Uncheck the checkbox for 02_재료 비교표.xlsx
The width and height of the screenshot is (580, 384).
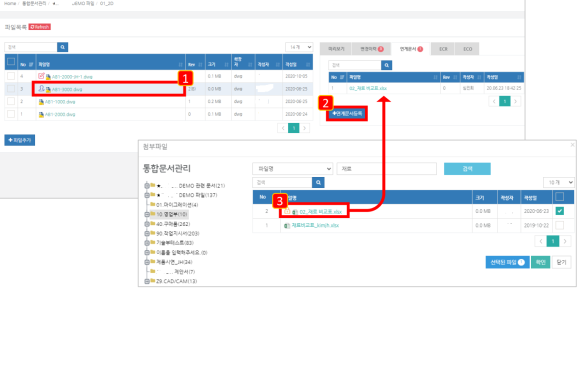560,211
